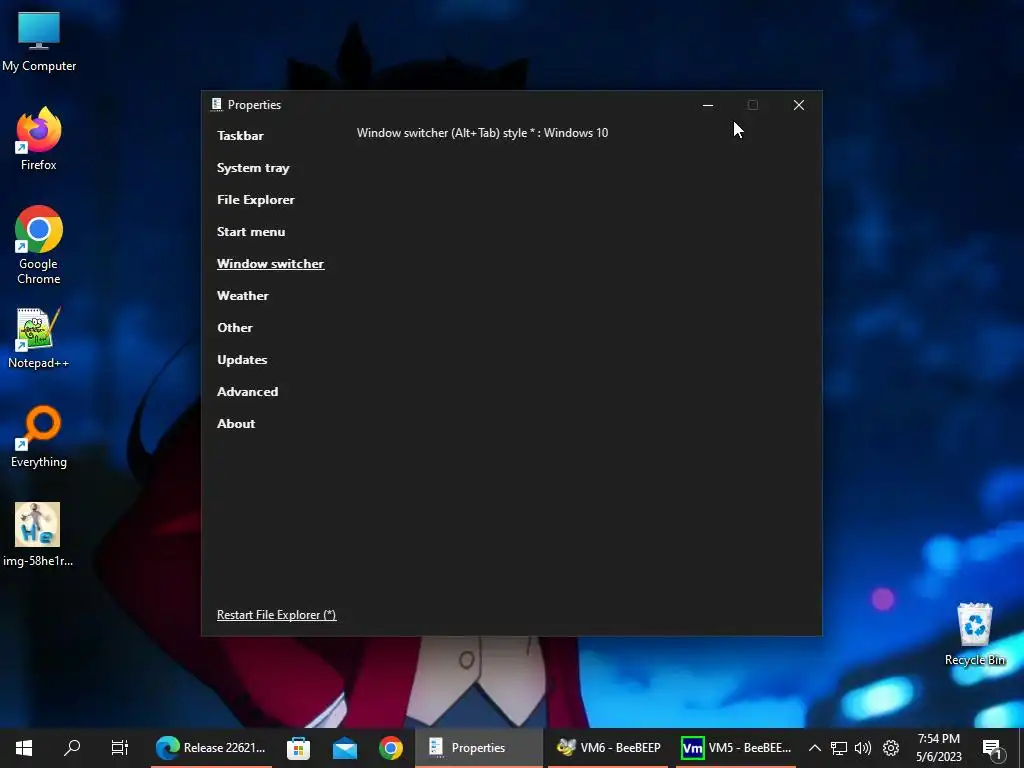Open the clock showing 7:54 PM

click(x=938, y=748)
